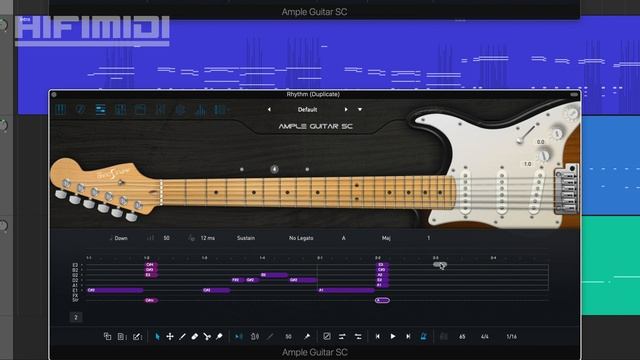The width and height of the screenshot is (640, 360).
Task: Open the second top-bar panel icon
Action: [x=80, y=109]
